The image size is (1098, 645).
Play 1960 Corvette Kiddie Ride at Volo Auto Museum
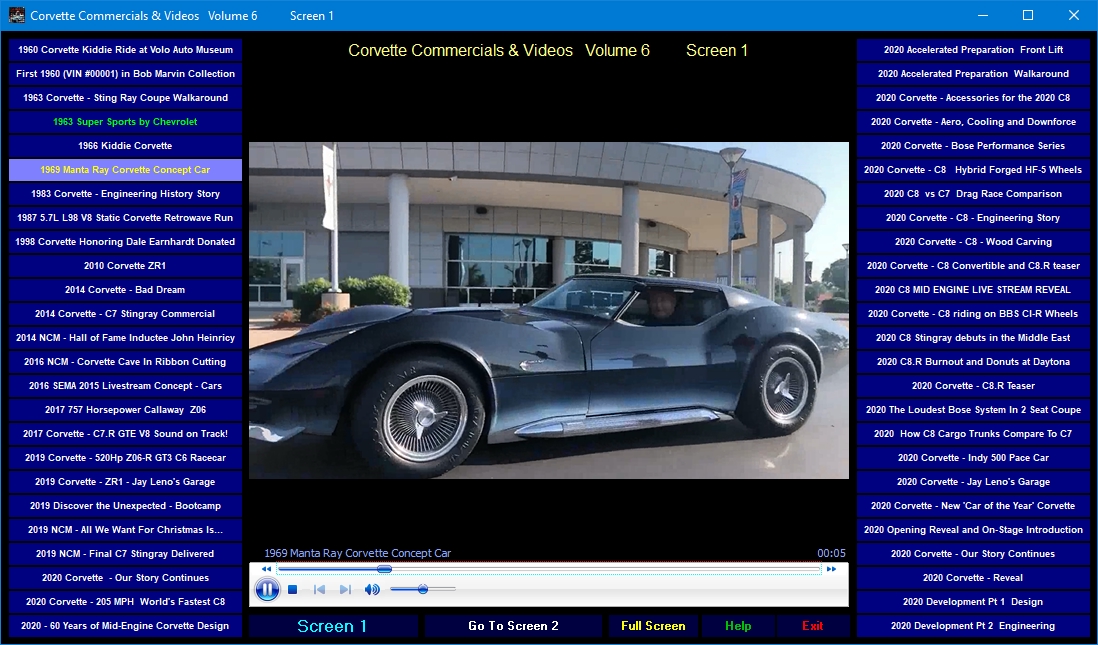(125, 50)
